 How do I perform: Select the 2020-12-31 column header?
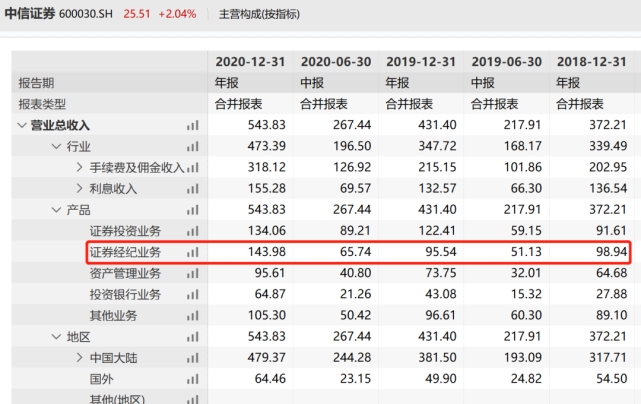(x=250, y=62)
